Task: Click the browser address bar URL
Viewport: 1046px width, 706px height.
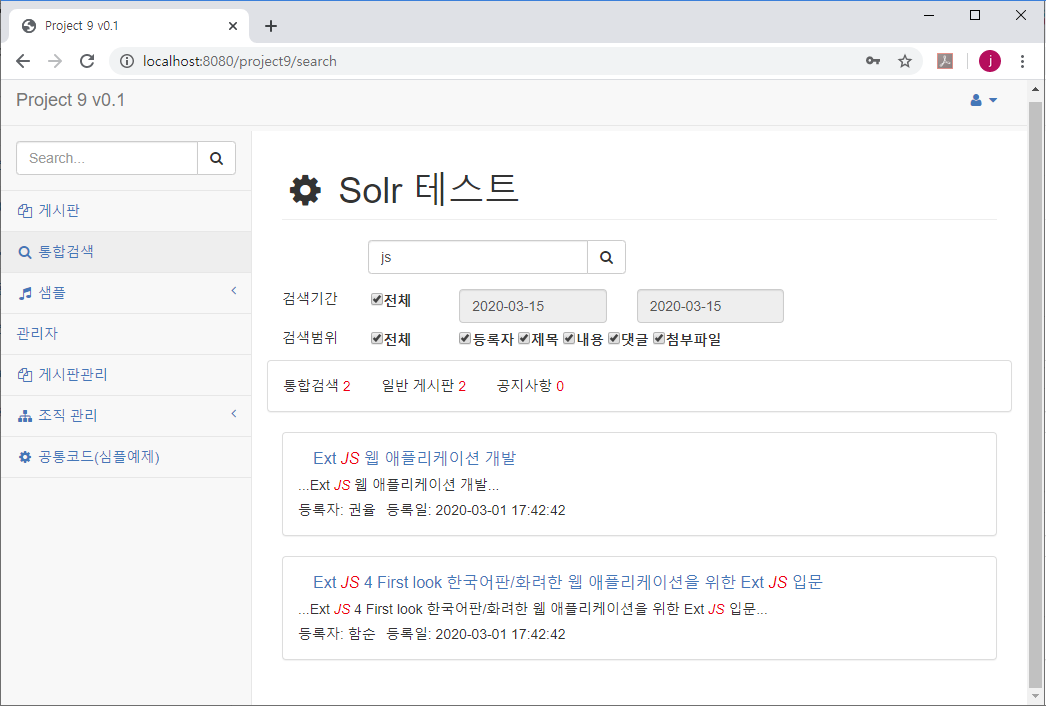Action: click(x=239, y=61)
